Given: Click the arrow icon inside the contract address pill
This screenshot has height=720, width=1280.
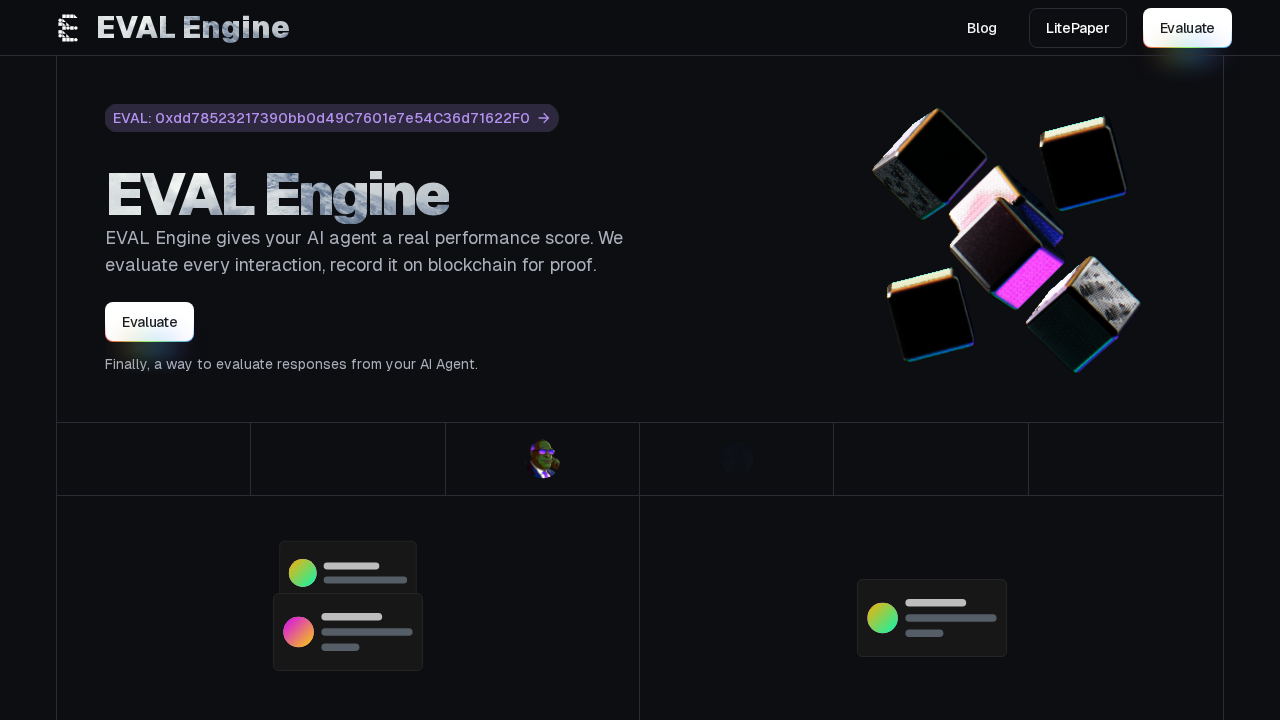Looking at the screenshot, I should (543, 118).
